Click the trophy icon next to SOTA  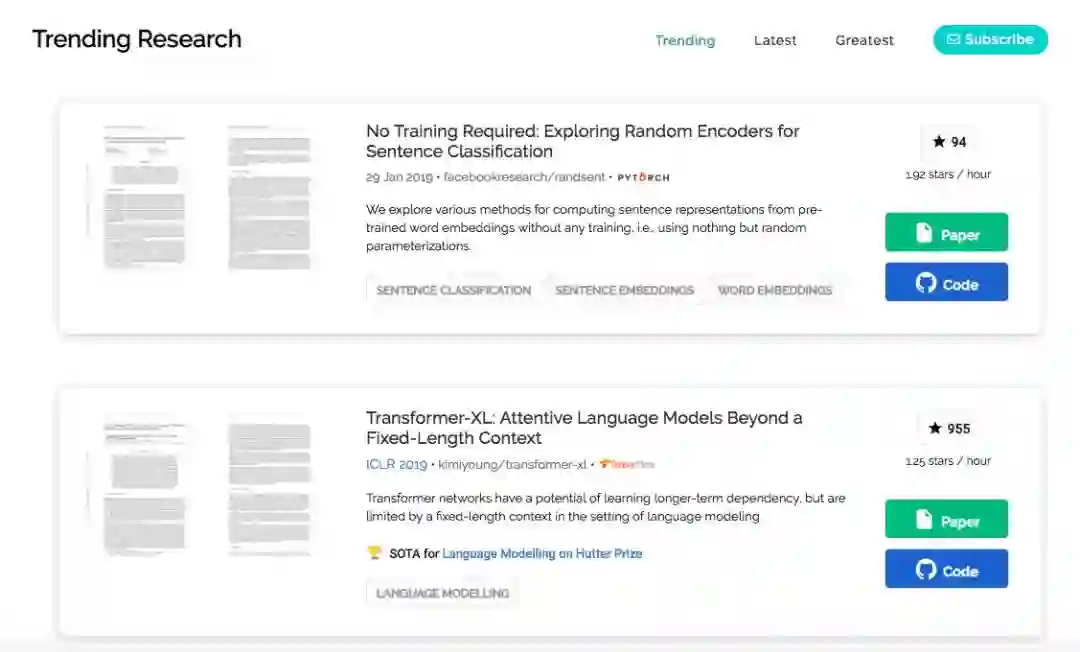coord(375,553)
